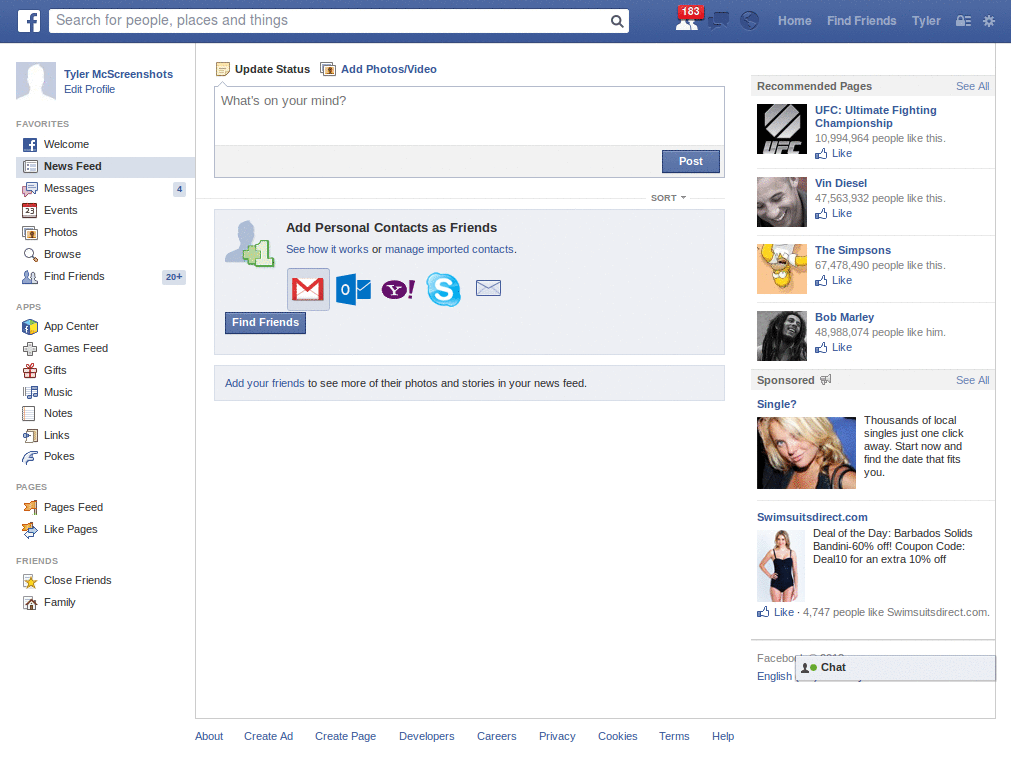Screen dimensions: 1024x768
Task: Select other email envelope icon
Action: click(488, 288)
